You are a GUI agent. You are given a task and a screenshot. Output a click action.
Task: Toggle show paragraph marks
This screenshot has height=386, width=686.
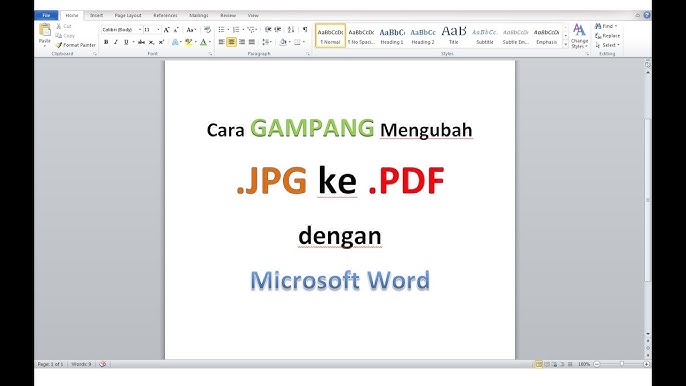pos(304,30)
